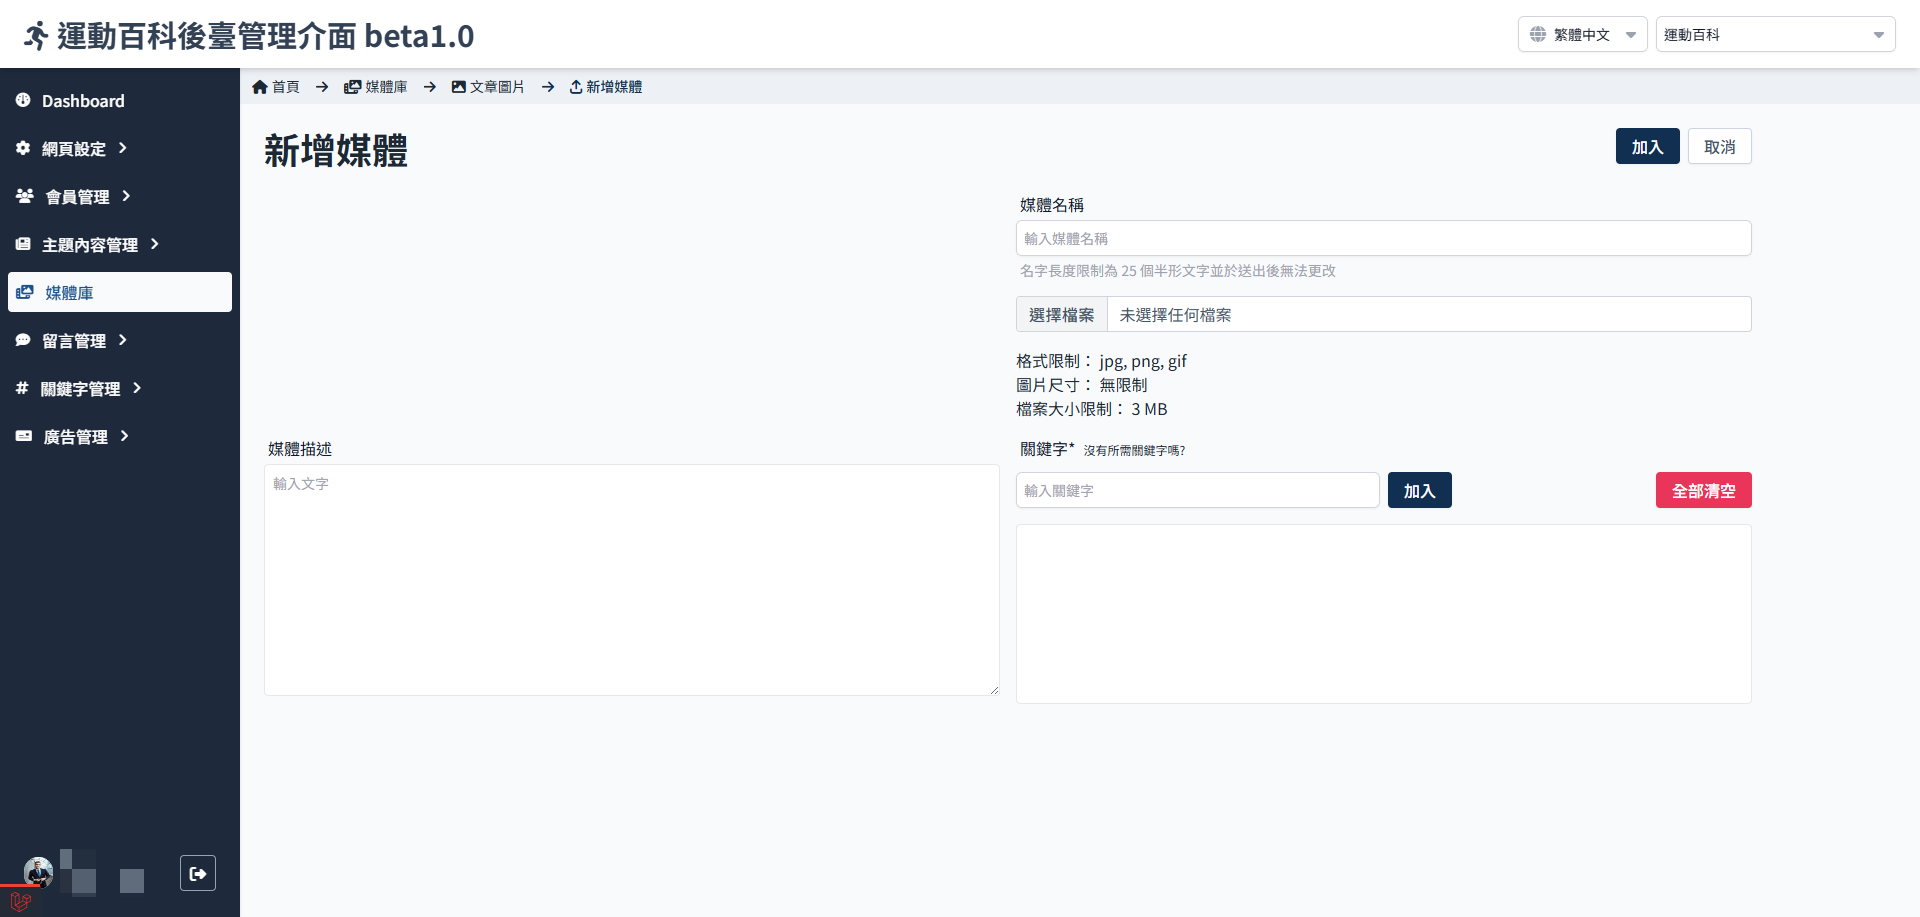Image resolution: width=1920 pixels, height=917 pixels.
Task: Go to 首頁 breadcrumb link
Action: coord(286,87)
